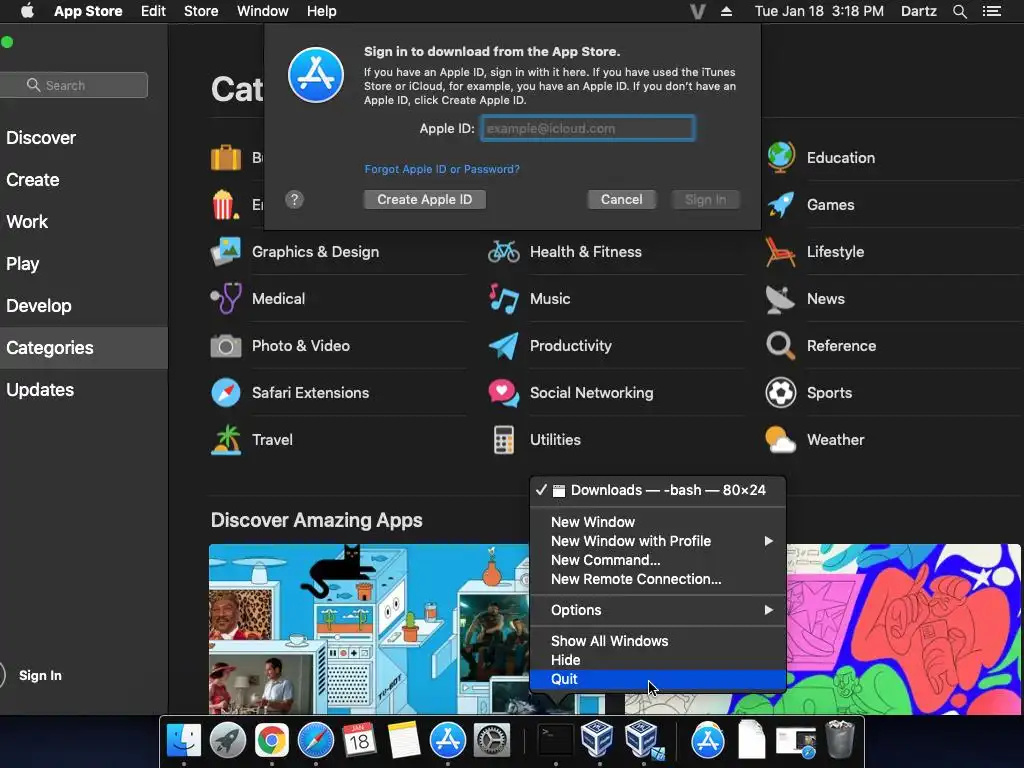Click the Create Apple ID button
This screenshot has width=1024, height=768.
(x=424, y=199)
